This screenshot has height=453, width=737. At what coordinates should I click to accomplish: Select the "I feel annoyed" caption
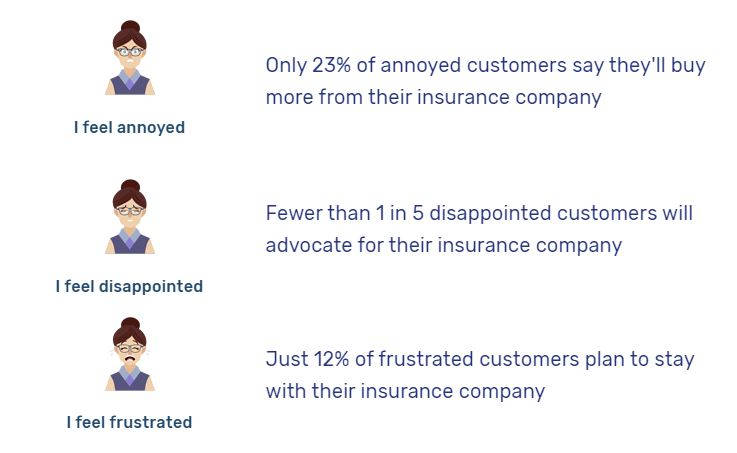(129, 128)
